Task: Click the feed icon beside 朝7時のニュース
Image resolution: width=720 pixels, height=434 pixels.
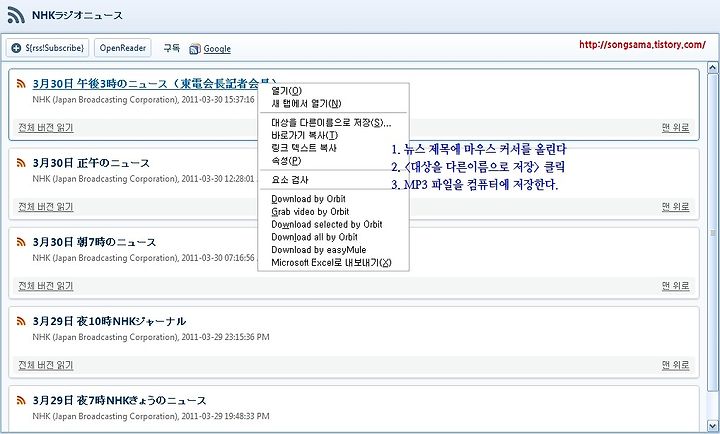Action: (x=21, y=242)
